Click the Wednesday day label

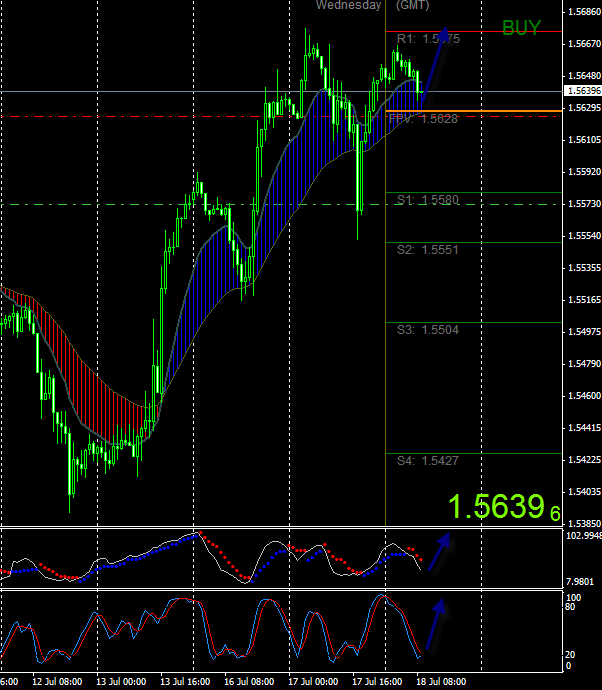tap(349, 5)
